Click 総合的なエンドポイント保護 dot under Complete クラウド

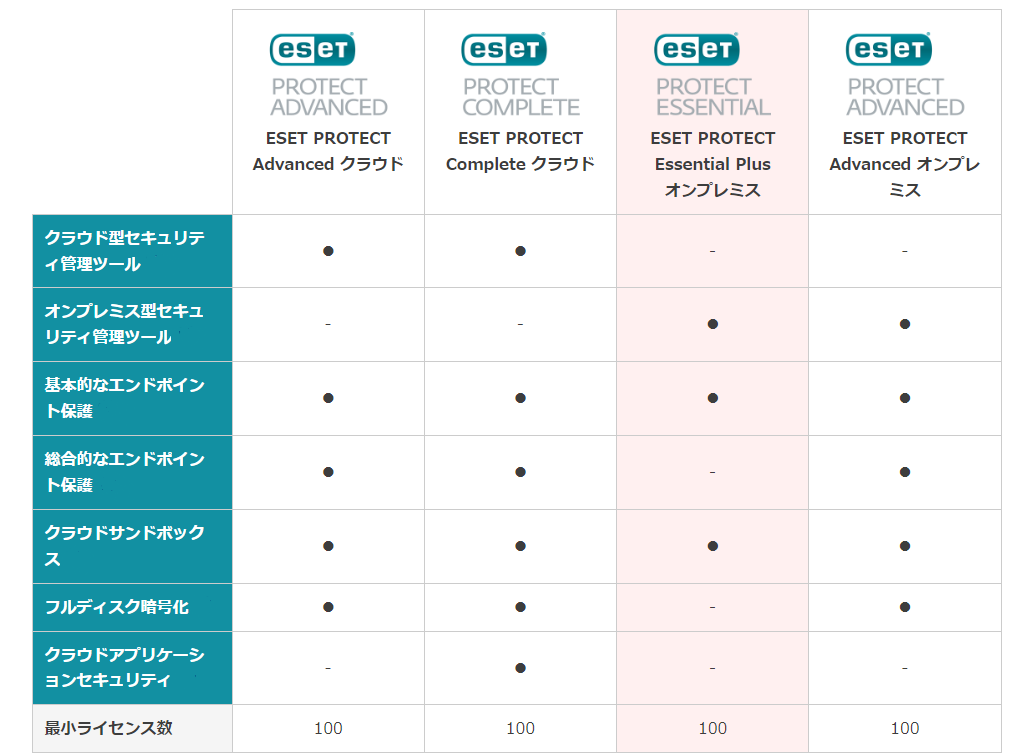pyautogui.click(x=521, y=472)
